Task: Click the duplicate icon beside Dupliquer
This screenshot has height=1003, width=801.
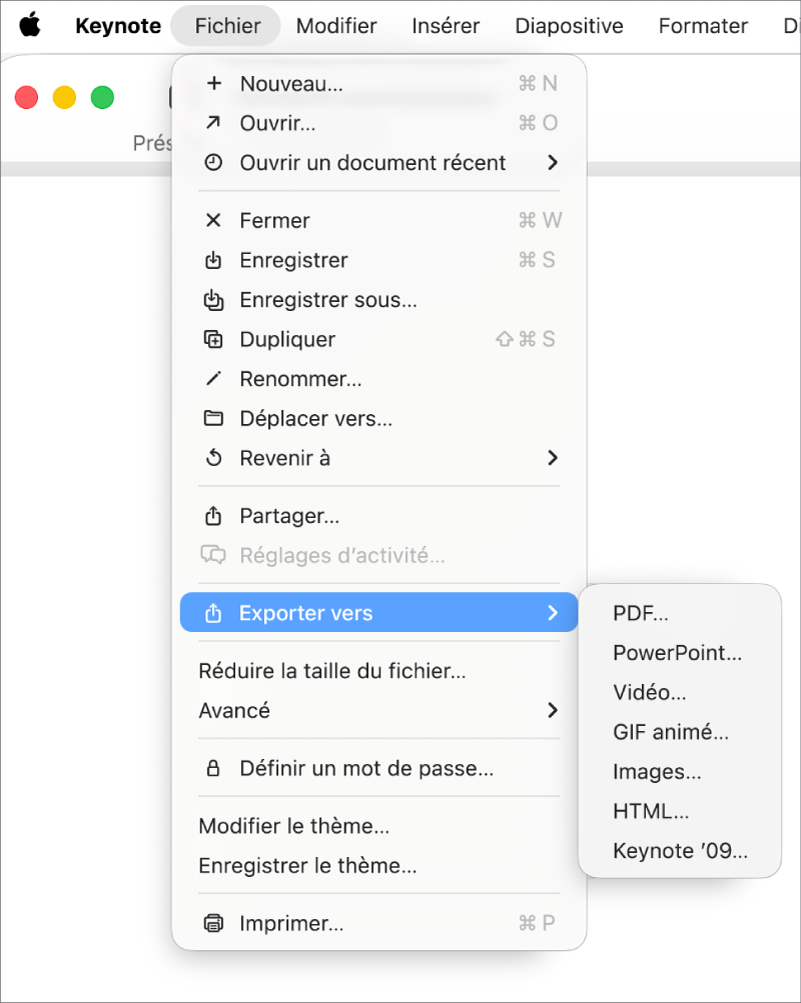Action: [x=214, y=339]
